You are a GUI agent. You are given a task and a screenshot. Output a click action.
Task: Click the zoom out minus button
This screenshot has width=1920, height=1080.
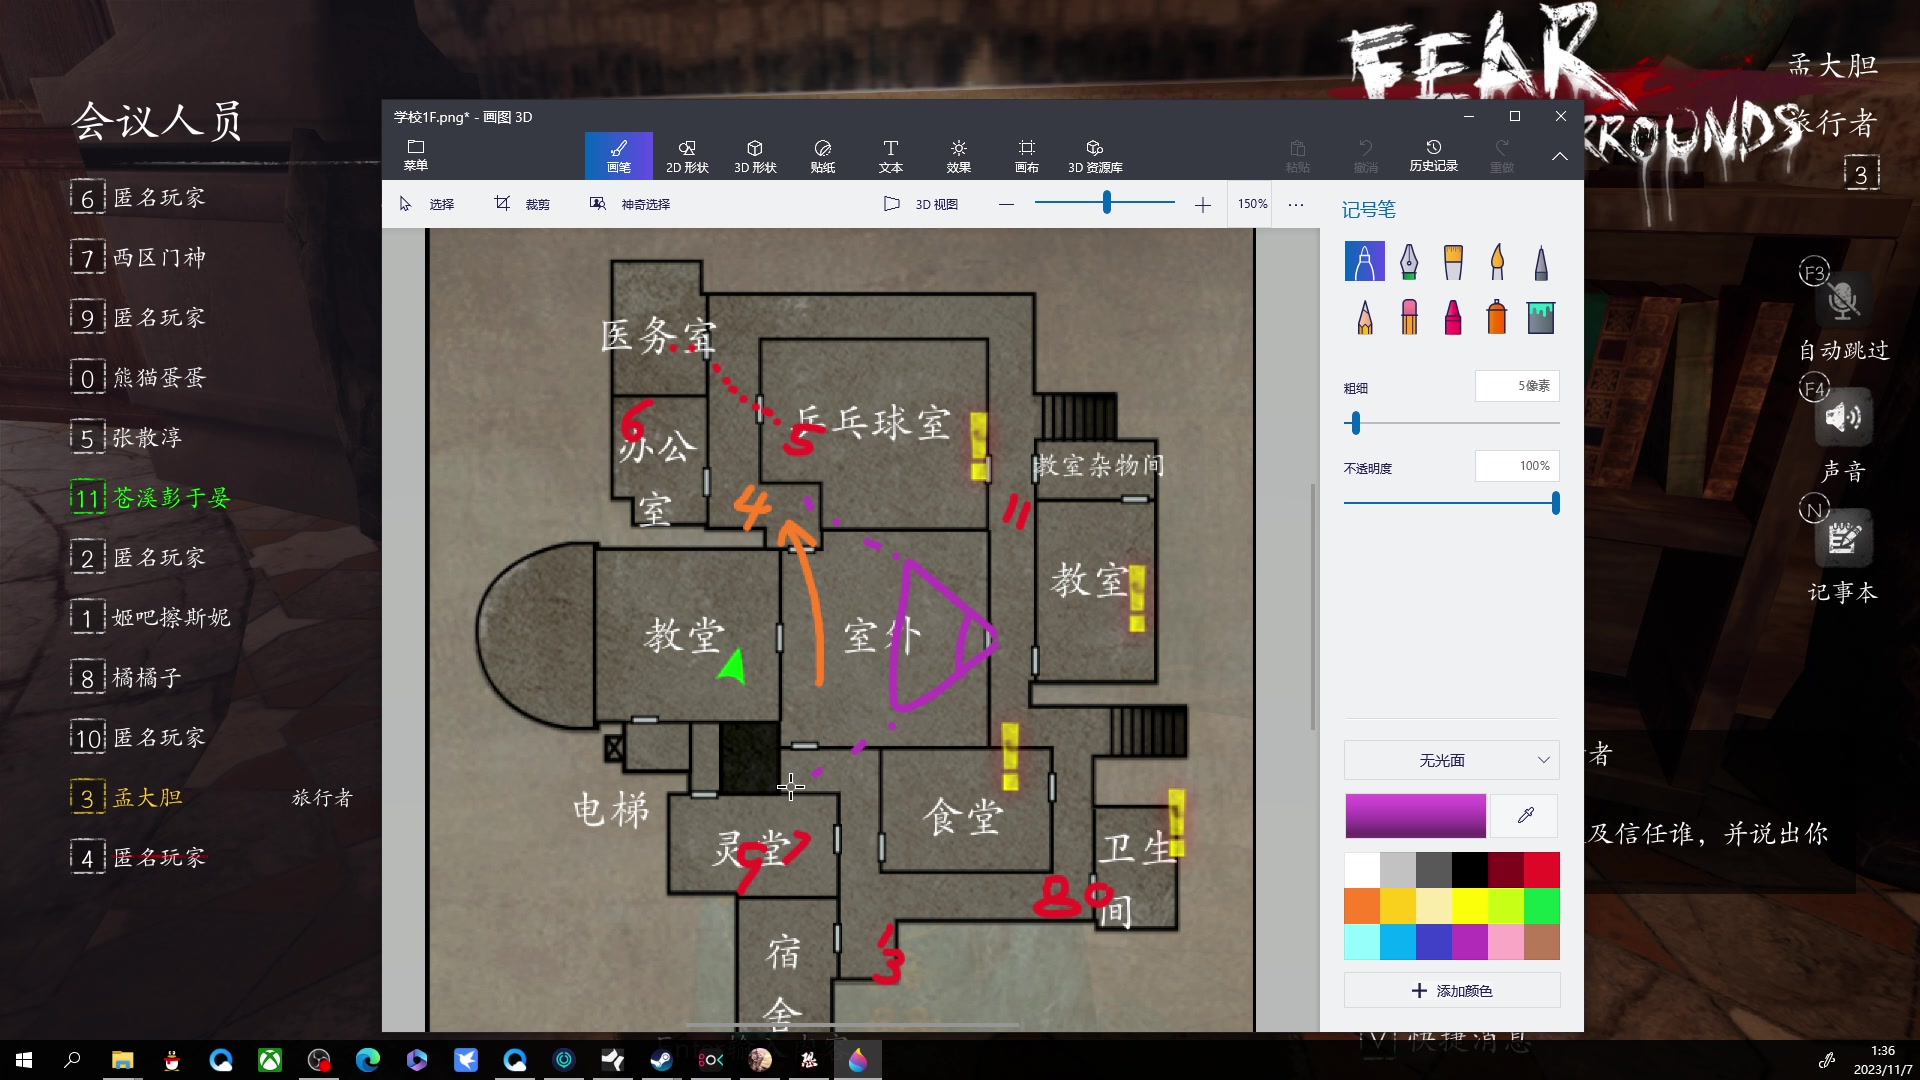point(1006,204)
